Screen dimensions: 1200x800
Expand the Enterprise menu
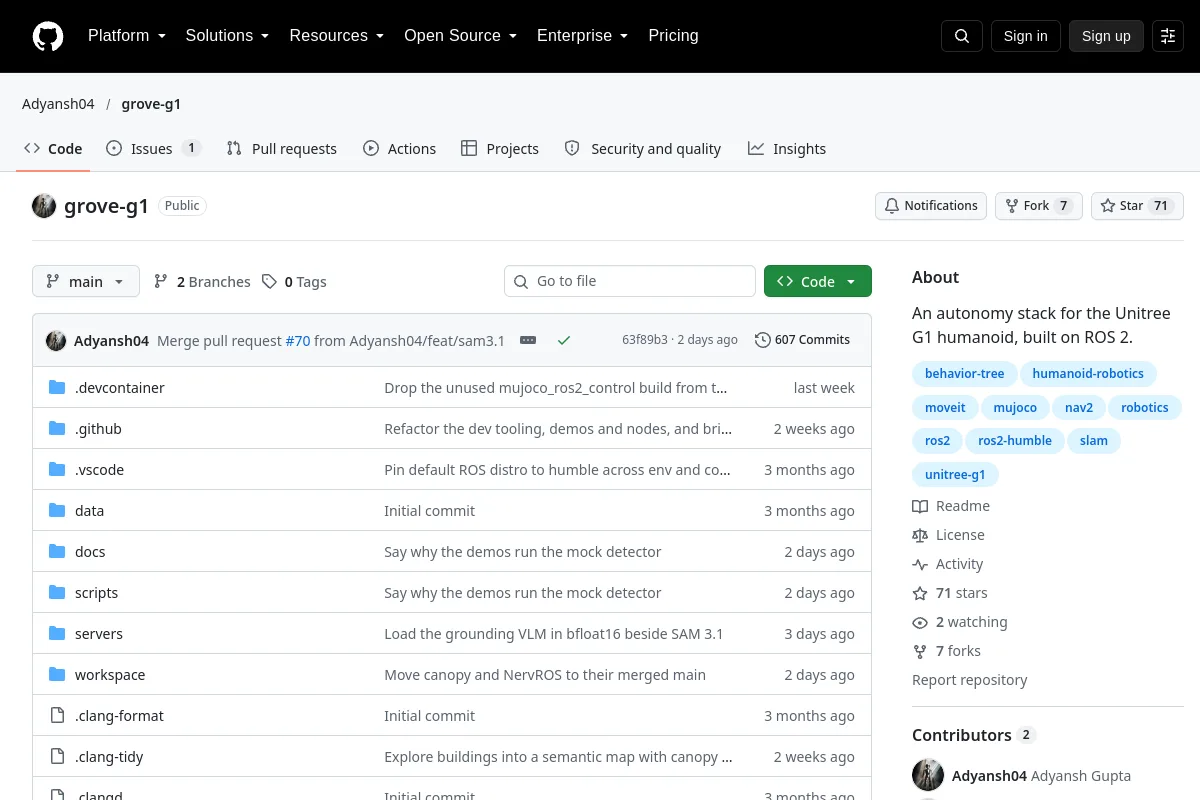pyautogui.click(x=583, y=36)
